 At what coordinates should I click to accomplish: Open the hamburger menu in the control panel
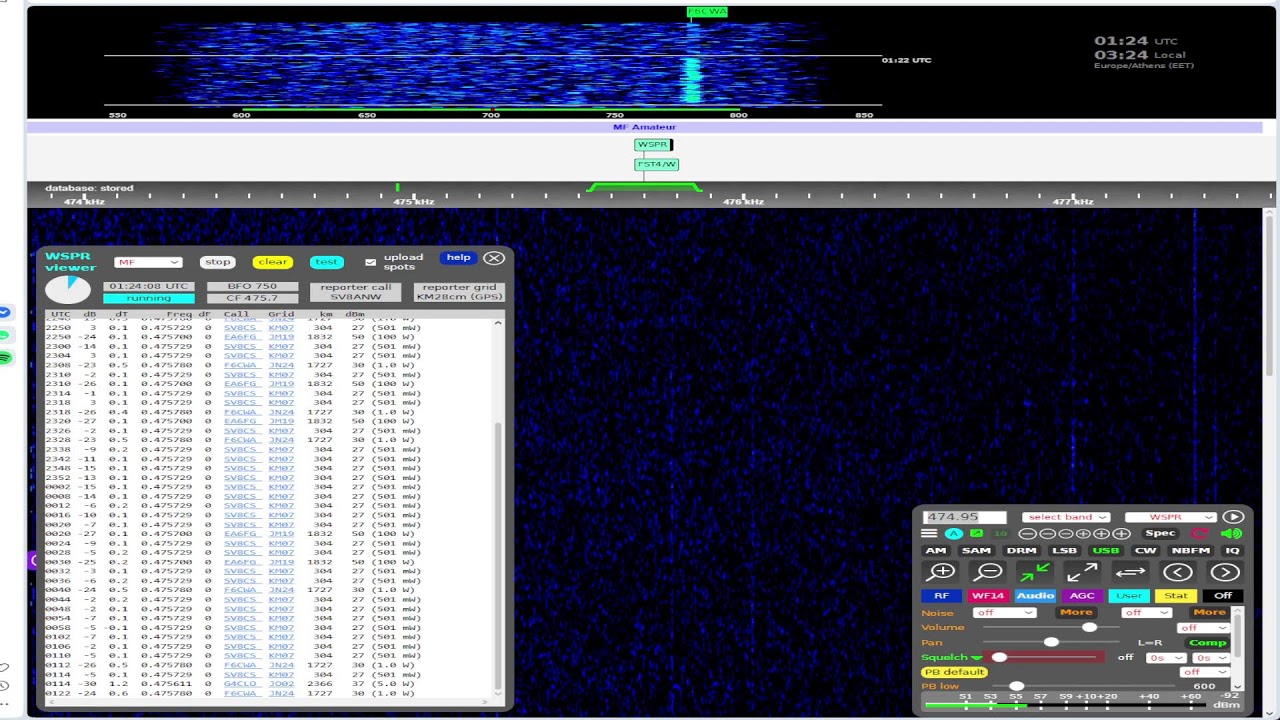click(x=929, y=533)
